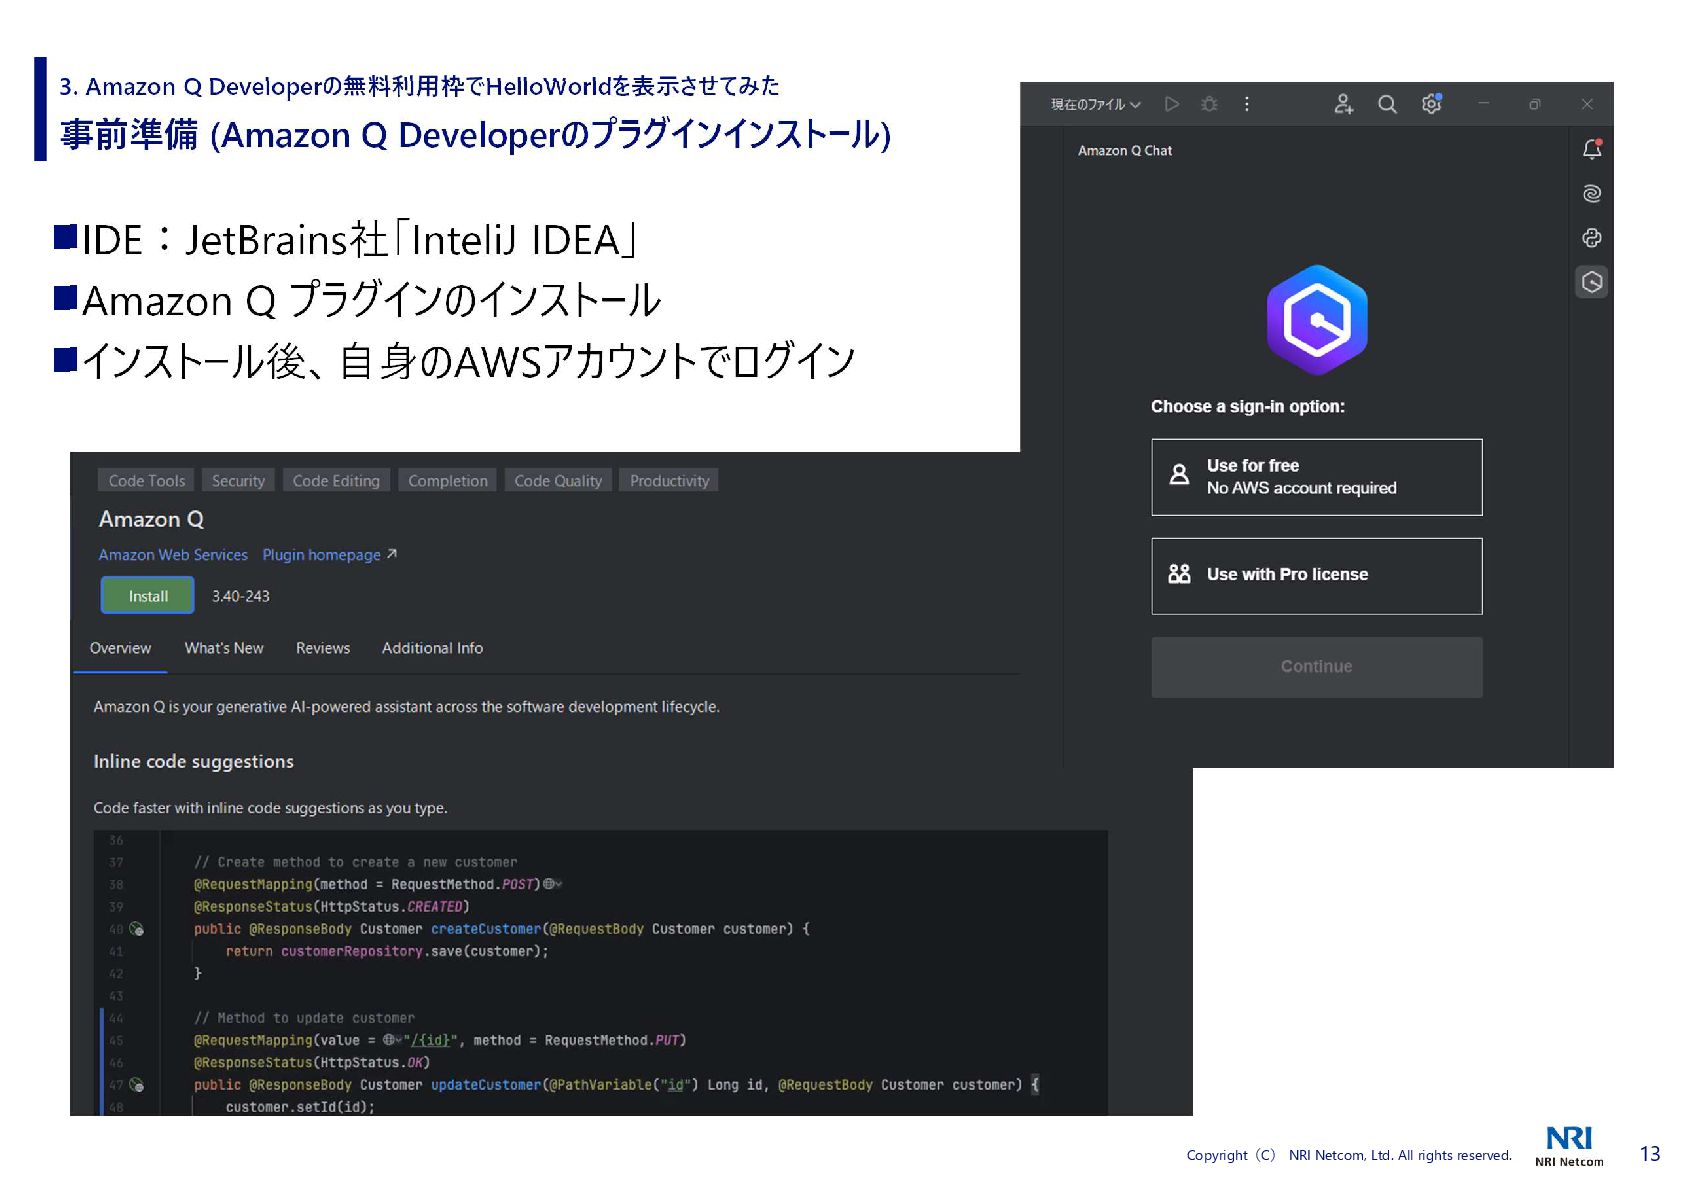The height and width of the screenshot is (1191, 1684).
Task: Click the code sample screenshot thumbnail
Action: (x=601, y=973)
